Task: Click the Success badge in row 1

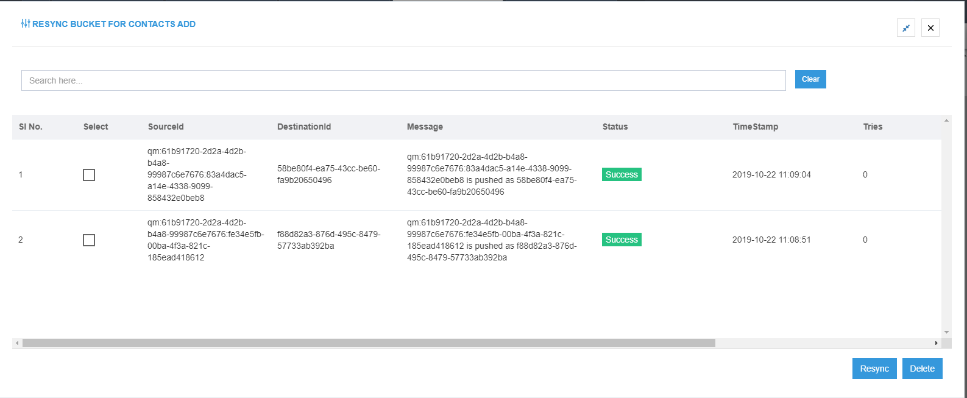Action: 622,175
